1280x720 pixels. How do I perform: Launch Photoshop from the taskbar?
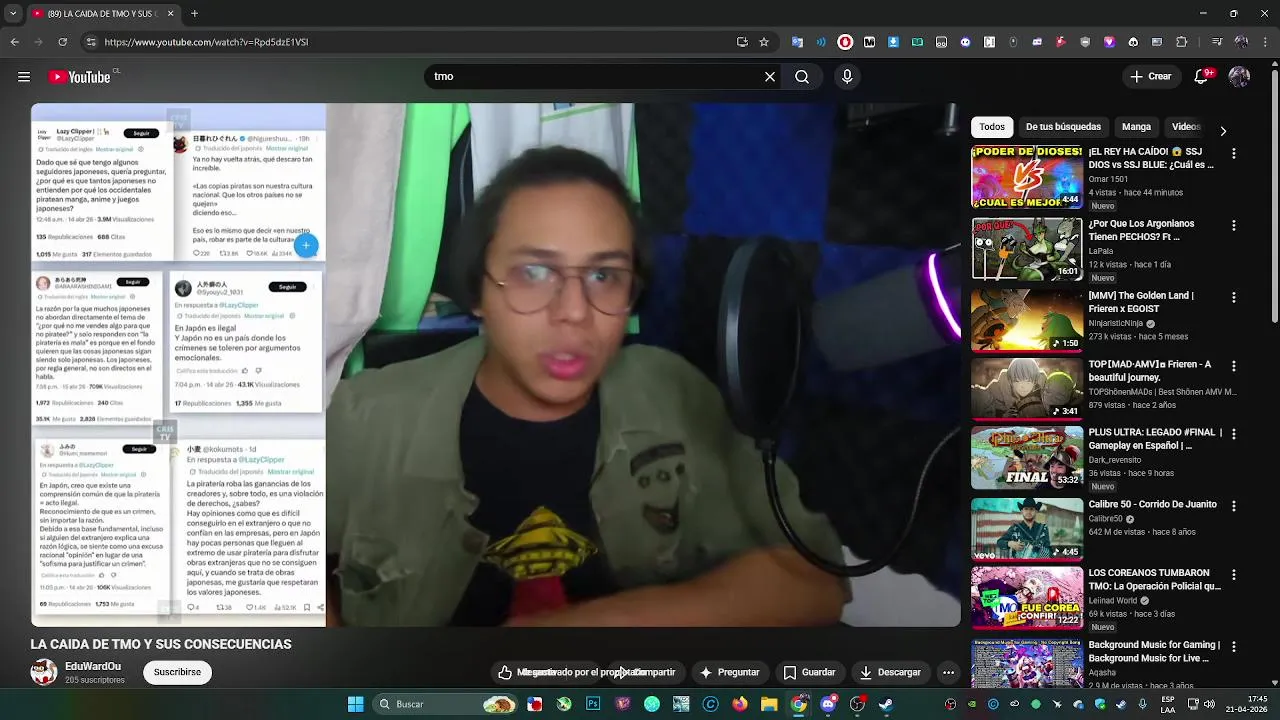tap(593, 704)
